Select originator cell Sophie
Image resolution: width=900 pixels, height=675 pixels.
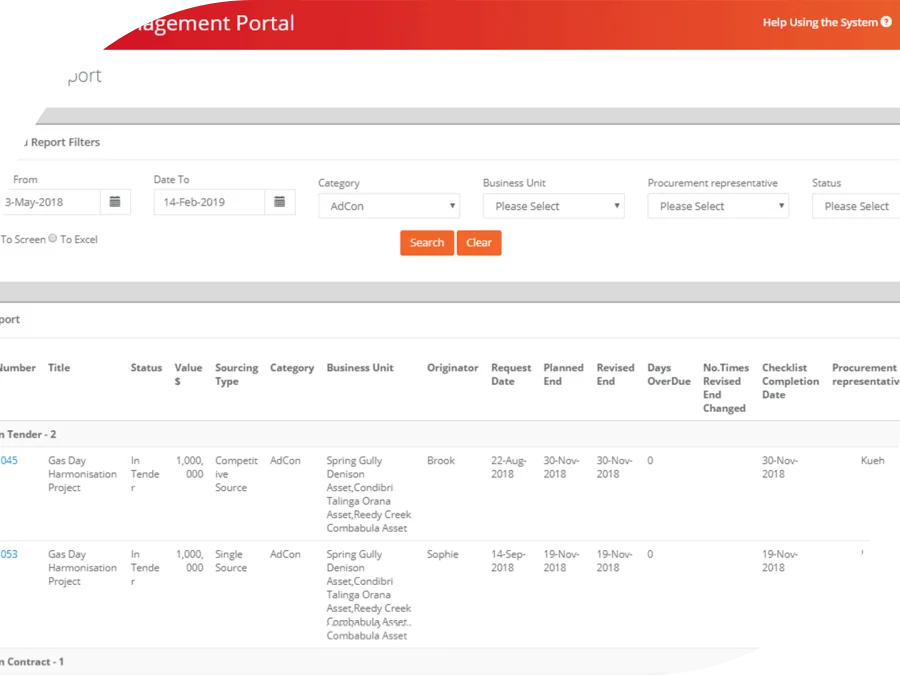443,554
